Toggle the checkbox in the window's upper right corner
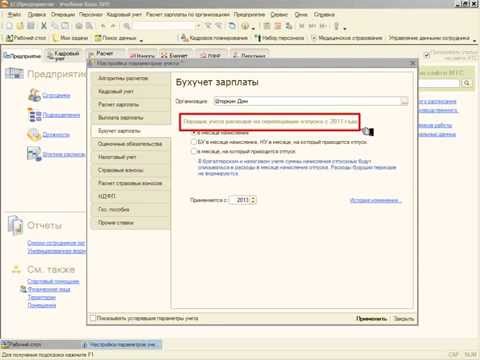 pos(427,54)
